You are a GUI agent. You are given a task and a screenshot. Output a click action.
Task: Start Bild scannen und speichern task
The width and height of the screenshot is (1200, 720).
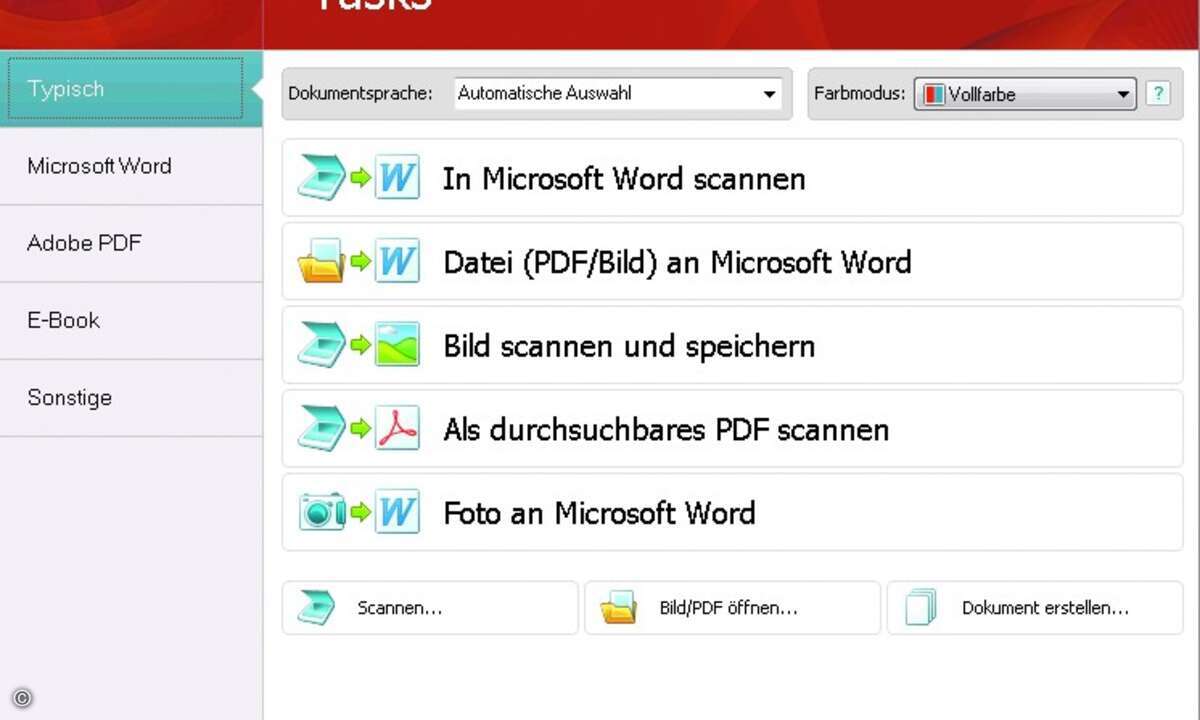(732, 346)
